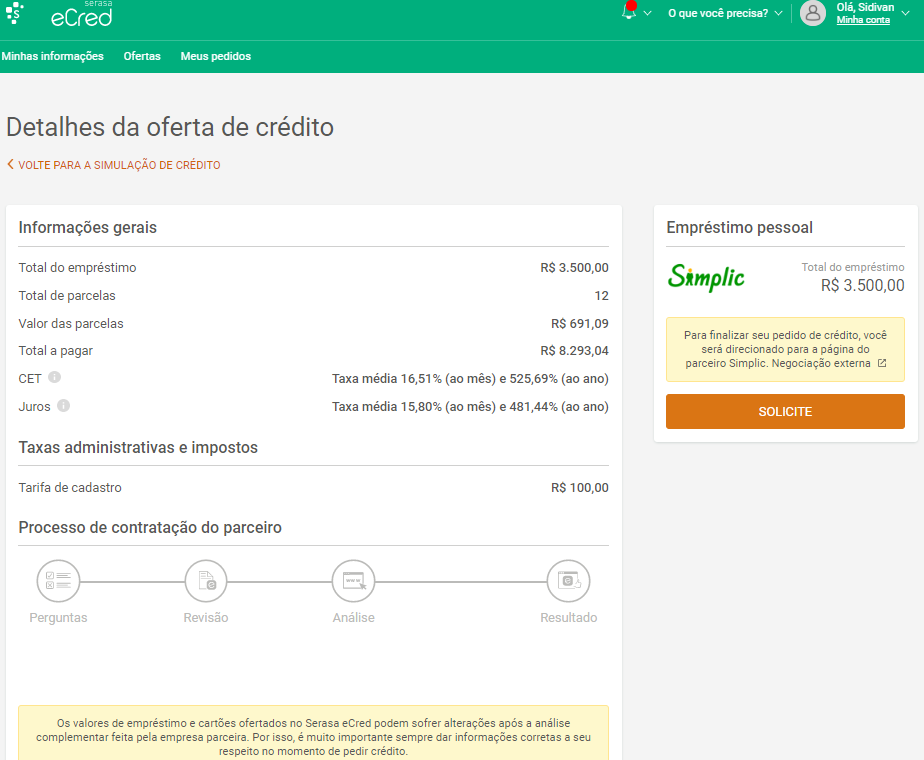Click the greeting Olá, Sidivan
Viewport: 924px width, 760px height.
865,7
